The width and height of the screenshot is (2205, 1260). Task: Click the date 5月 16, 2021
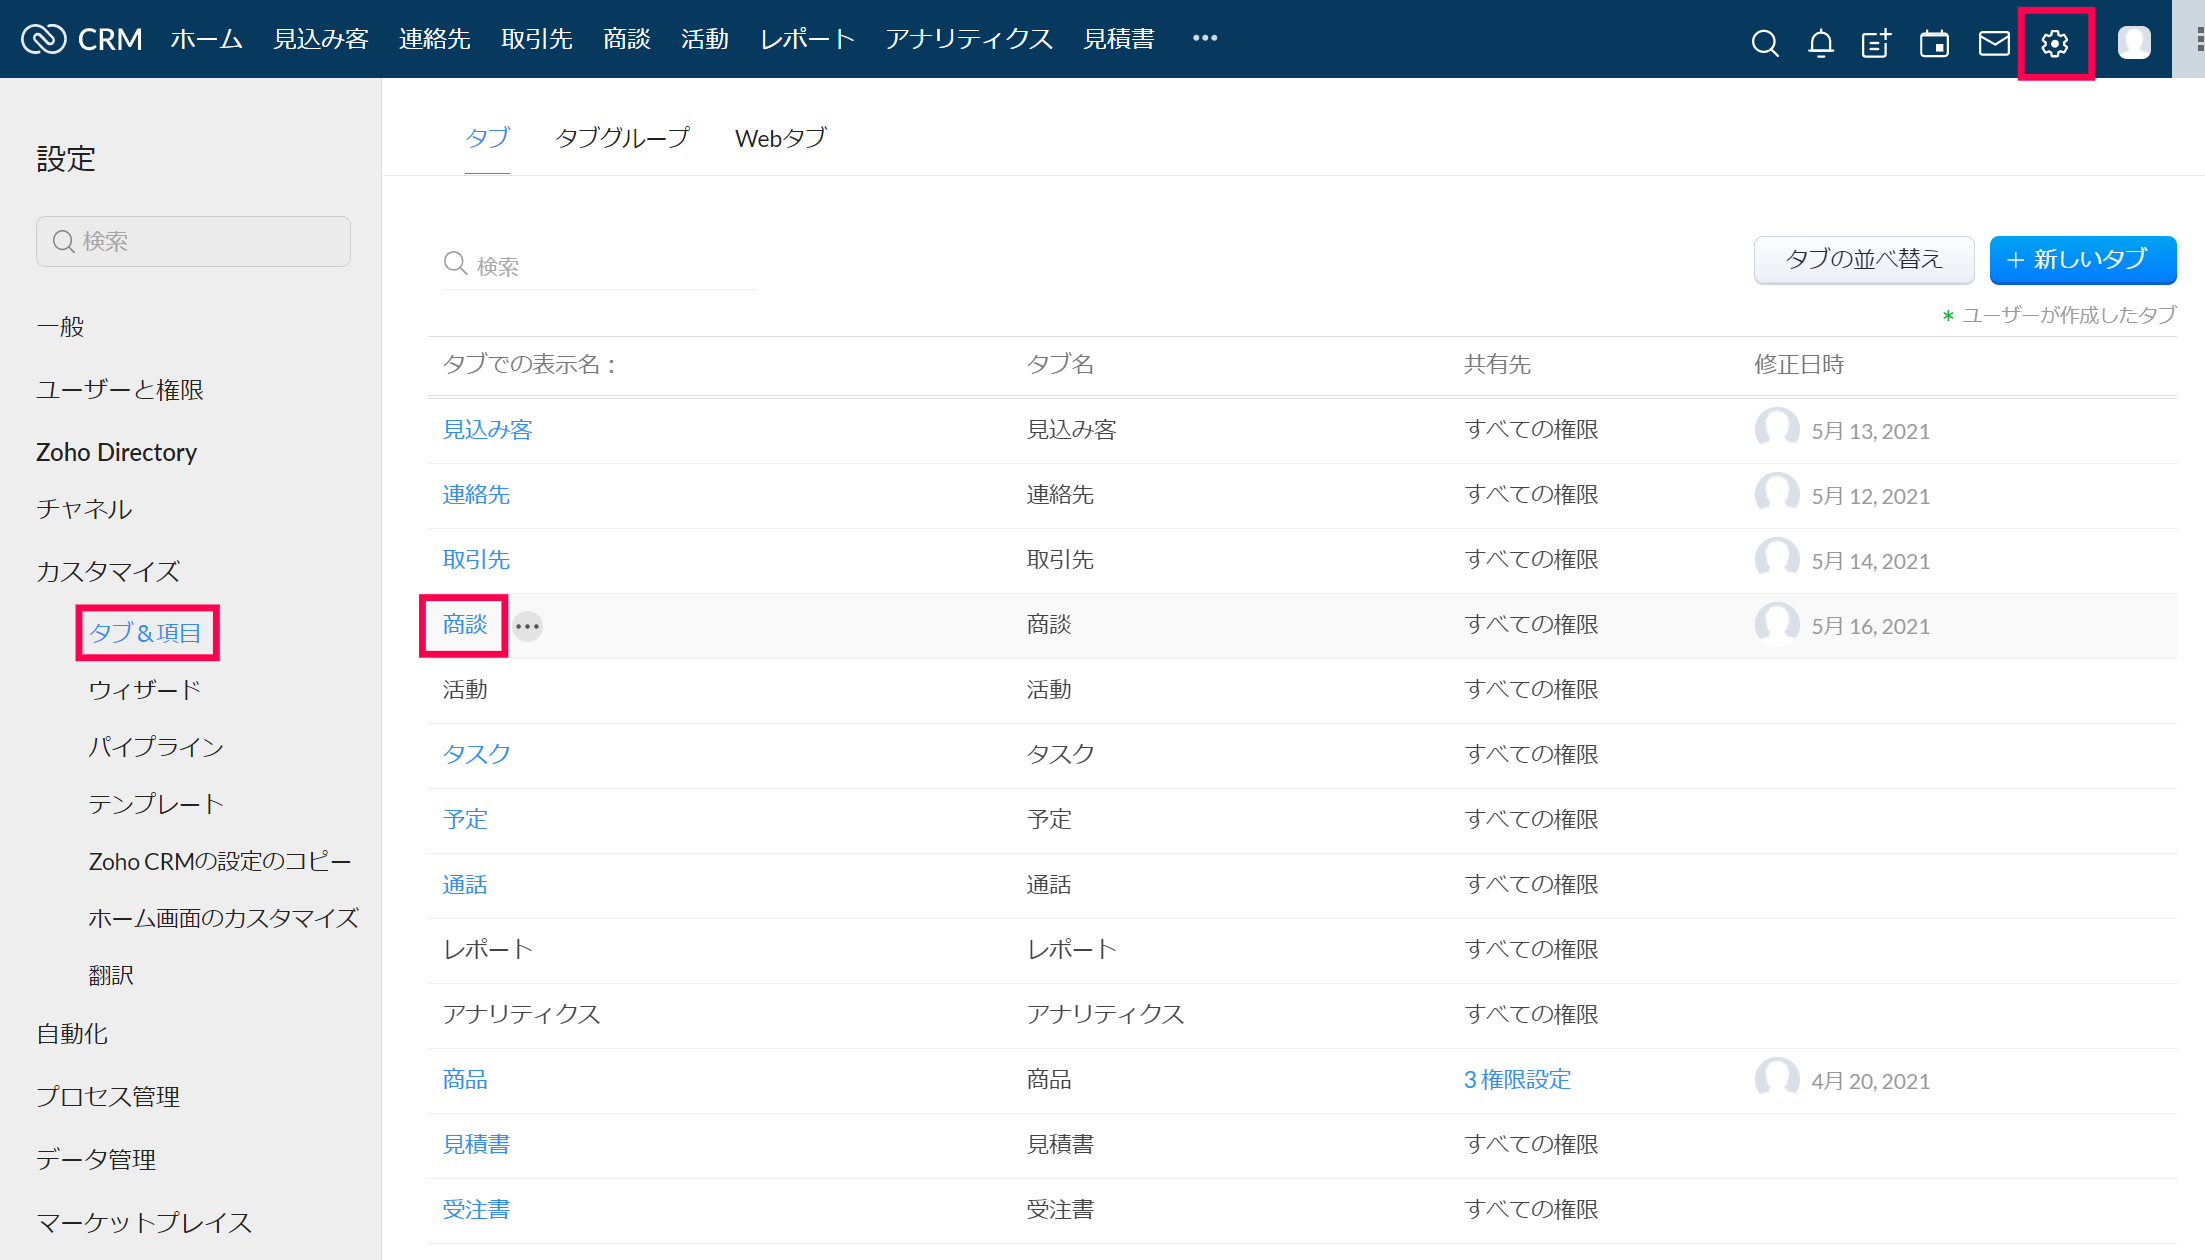point(1870,627)
